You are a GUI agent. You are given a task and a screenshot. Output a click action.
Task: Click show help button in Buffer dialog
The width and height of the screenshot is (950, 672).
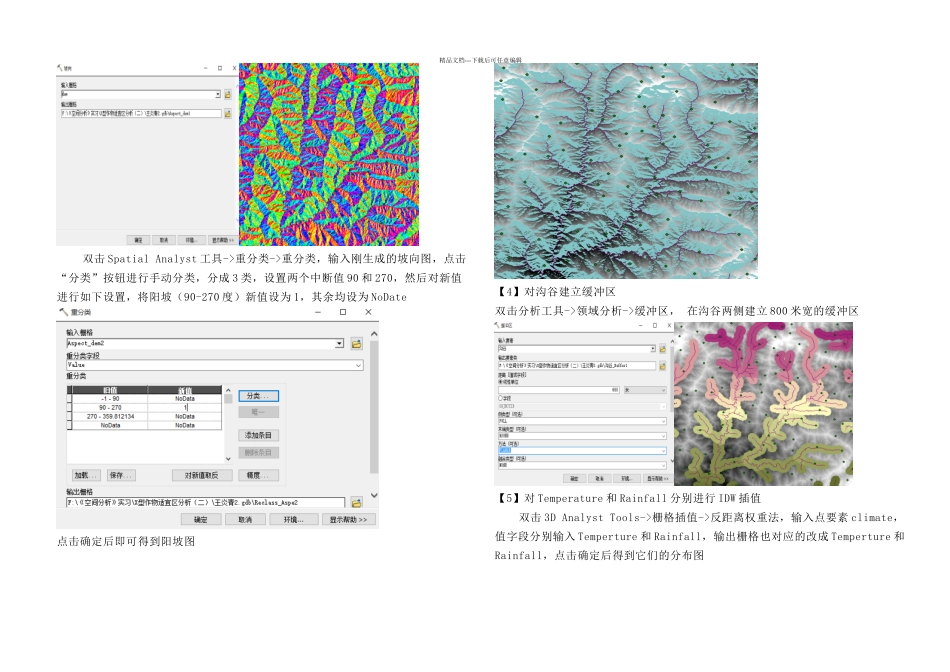[658, 479]
